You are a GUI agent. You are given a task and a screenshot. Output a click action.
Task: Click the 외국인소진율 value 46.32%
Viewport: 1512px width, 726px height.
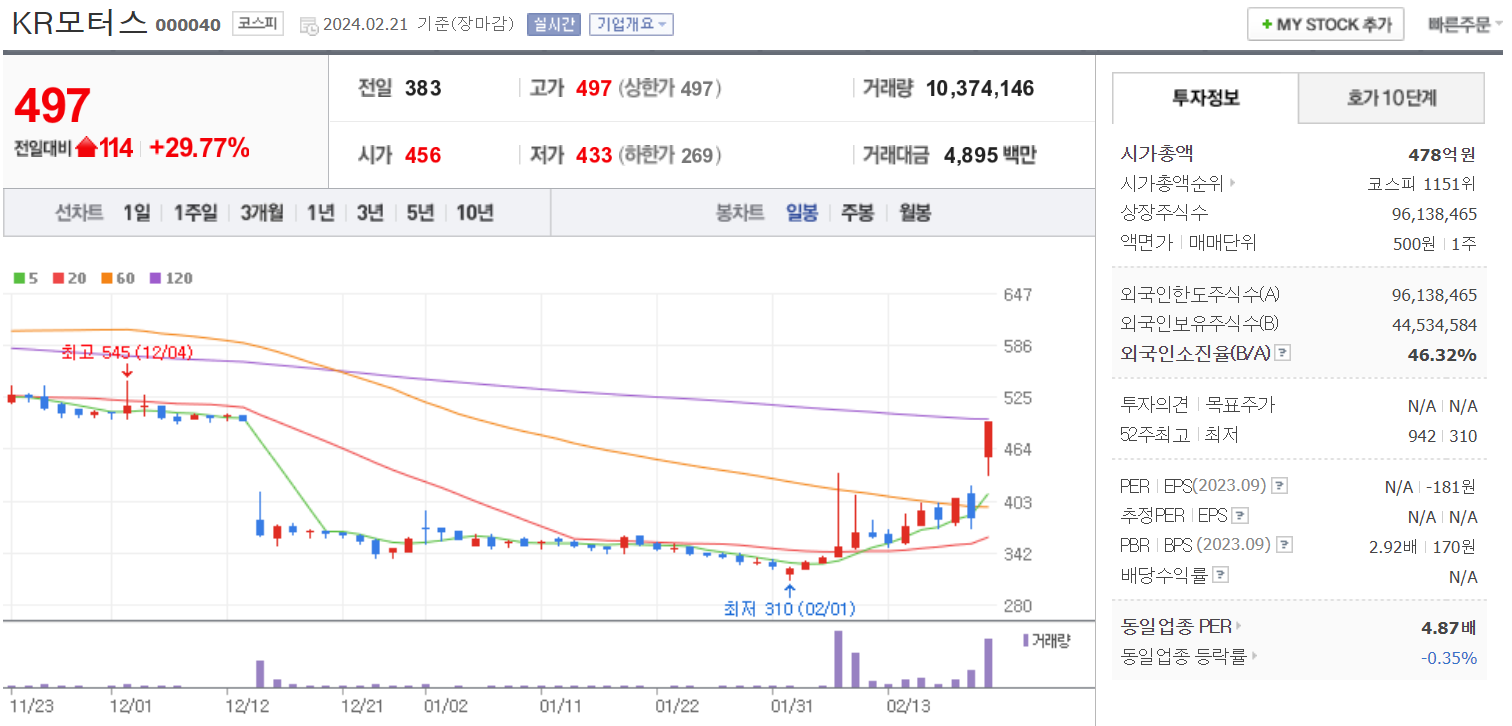click(1442, 354)
